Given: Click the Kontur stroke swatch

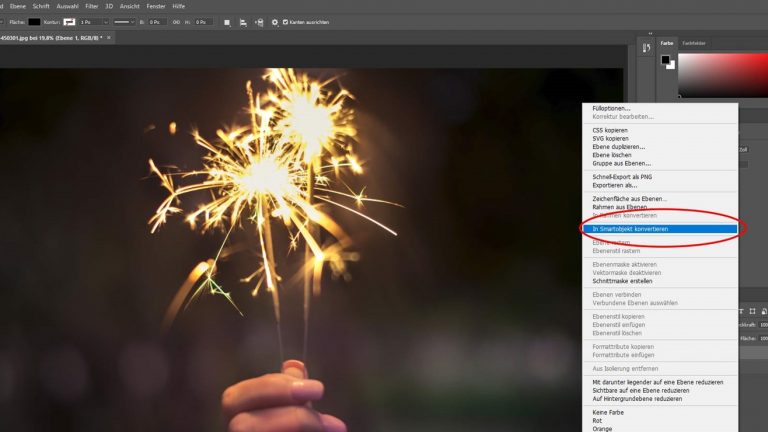Looking at the screenshot, I should click(70, 22).
